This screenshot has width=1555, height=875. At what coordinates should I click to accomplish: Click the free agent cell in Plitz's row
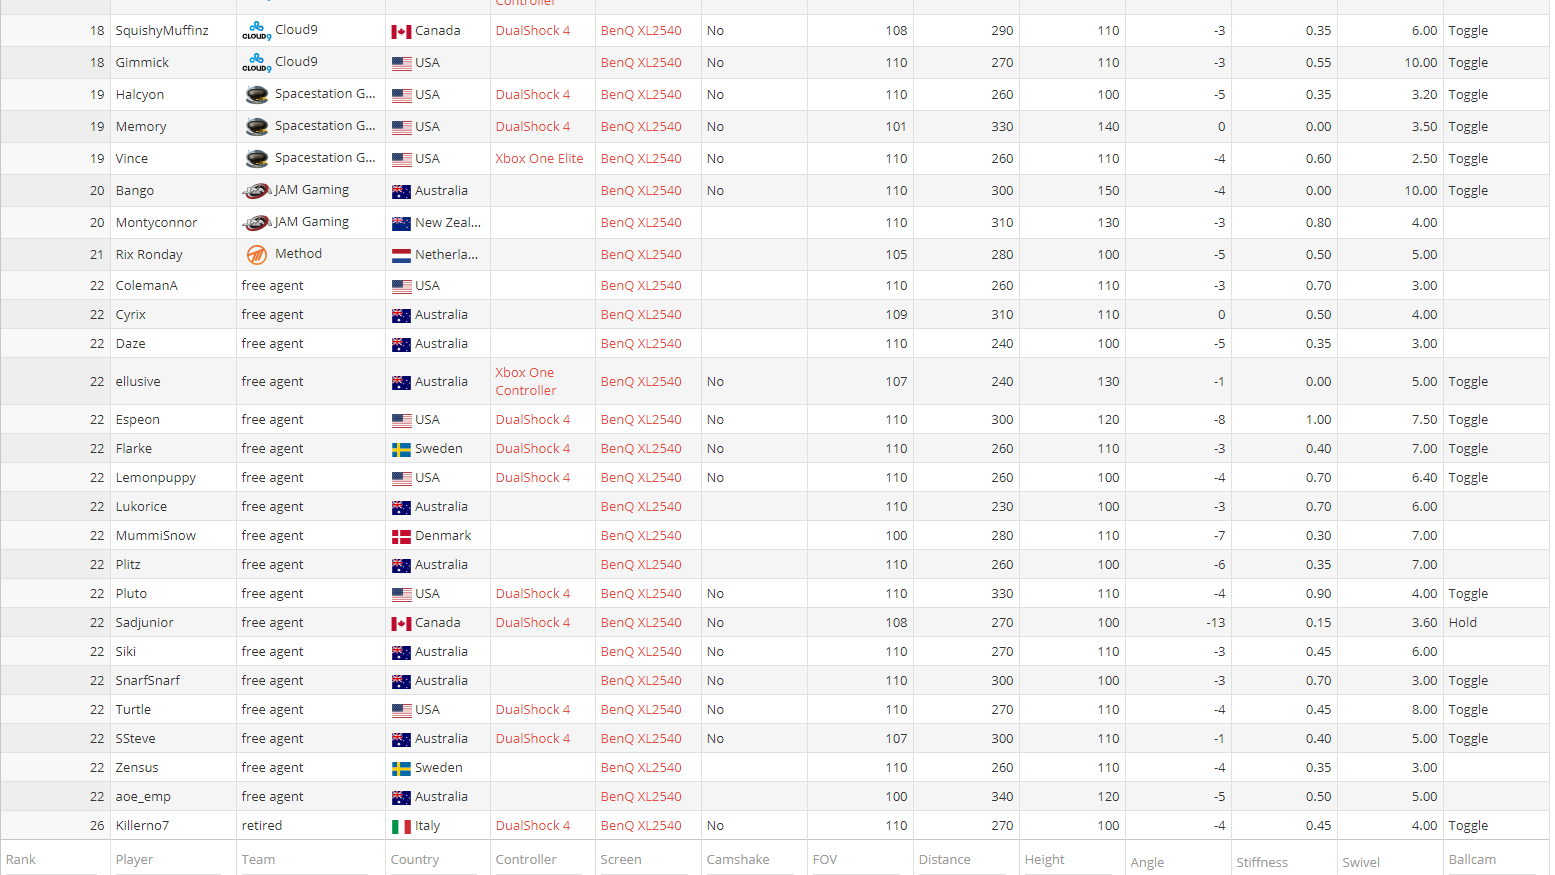273,565
